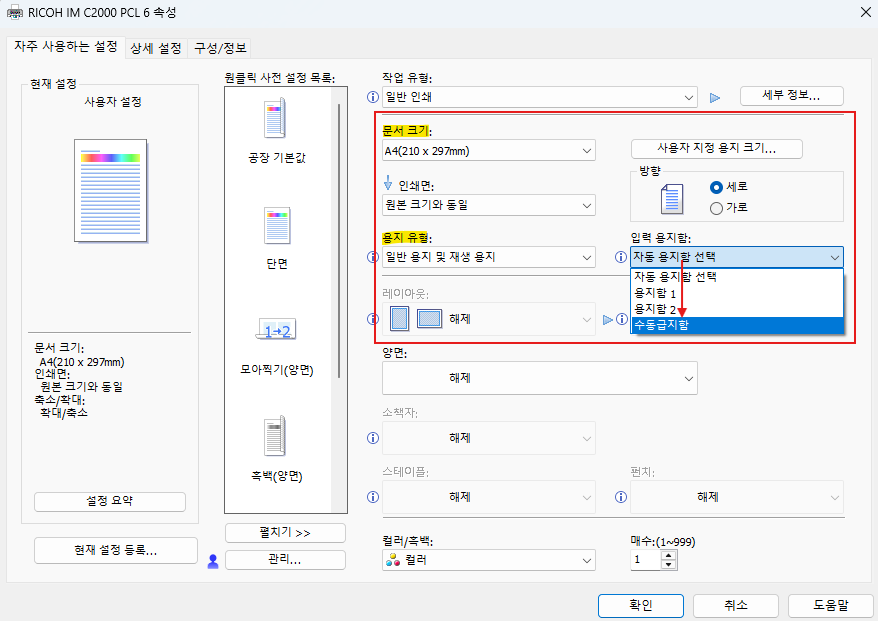Choose 자동 용지함 선택 from the list
Image resolution: width=878 pixels, height=621 pixels.
pos(737,277)
